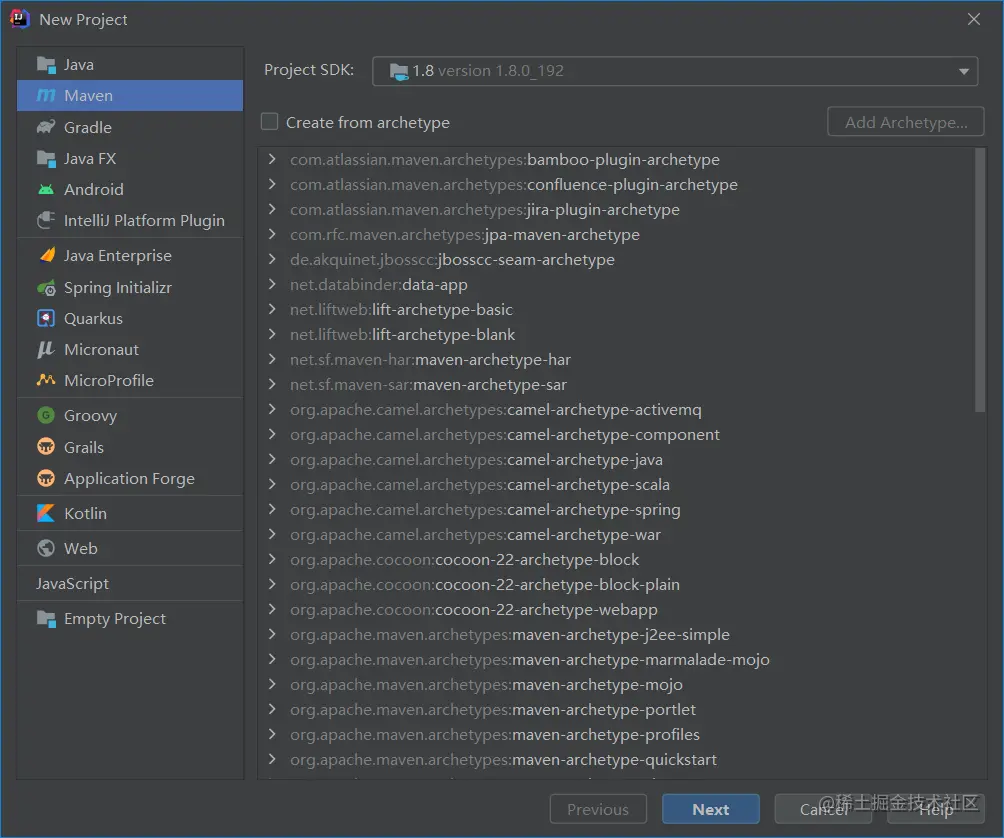Click the Spring Initializr leaf icon
1004x838 pixels.
[46, 288]
